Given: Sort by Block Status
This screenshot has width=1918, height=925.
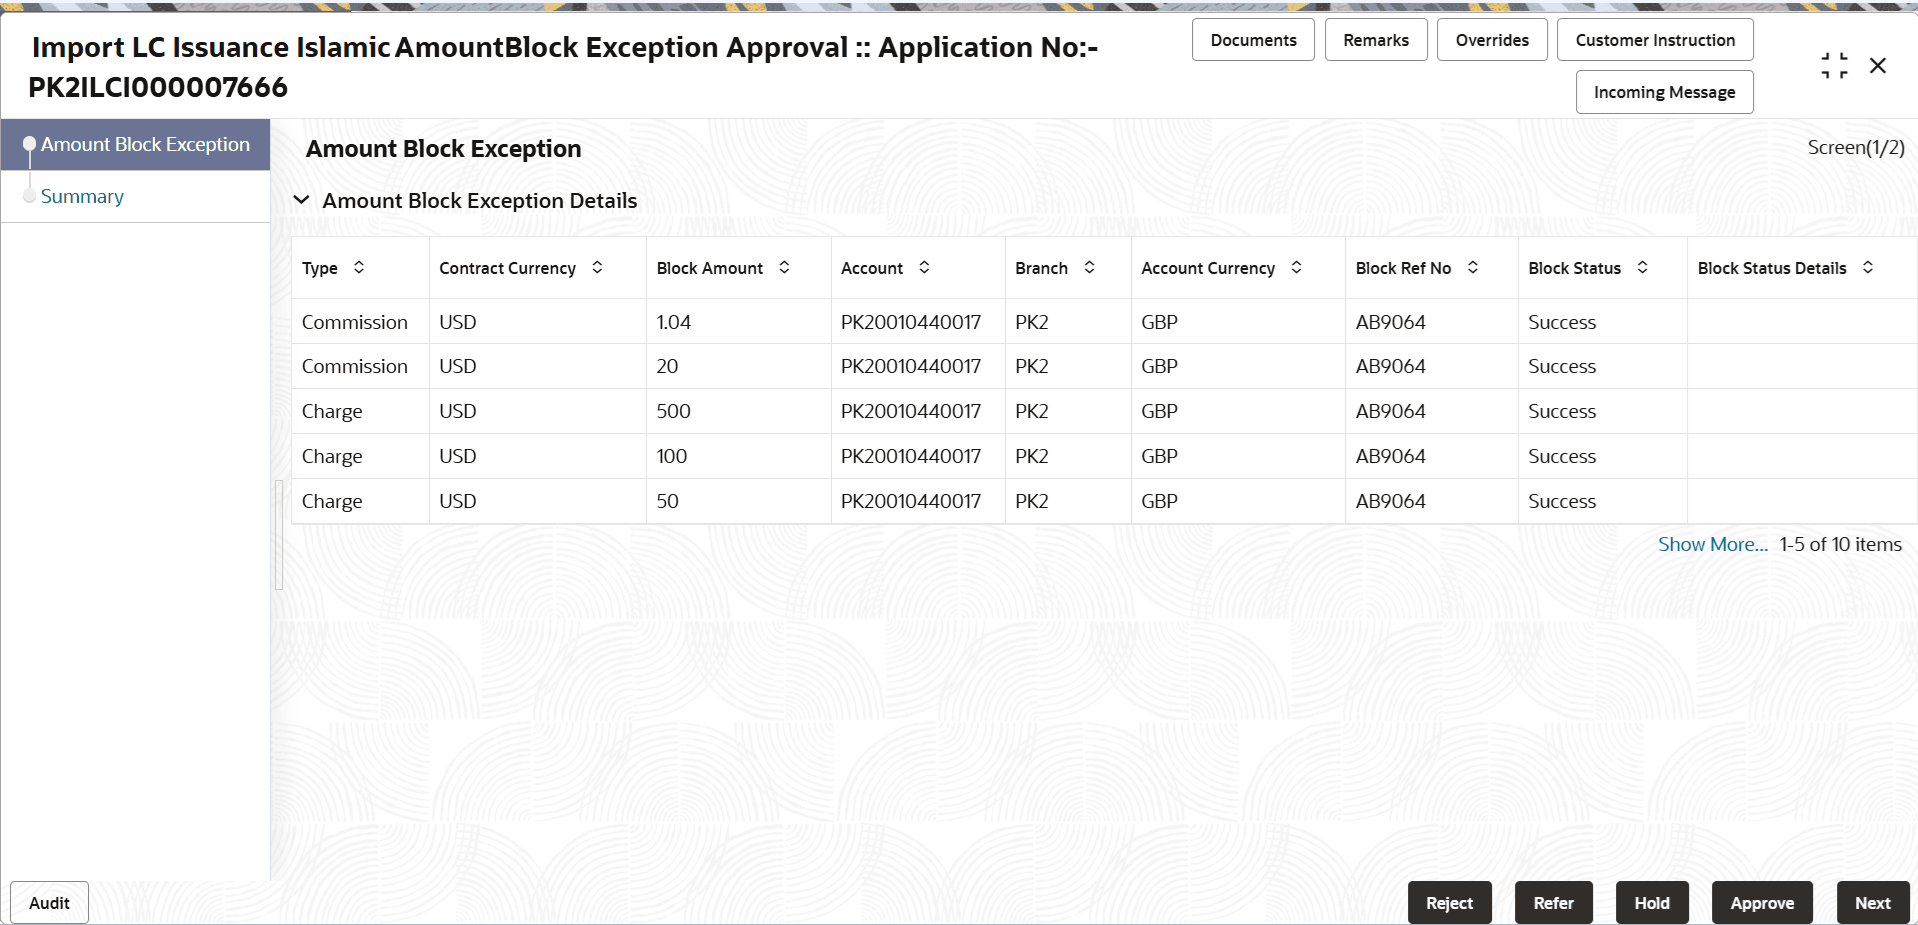Looking at the screenshot, I should 1641,267.
